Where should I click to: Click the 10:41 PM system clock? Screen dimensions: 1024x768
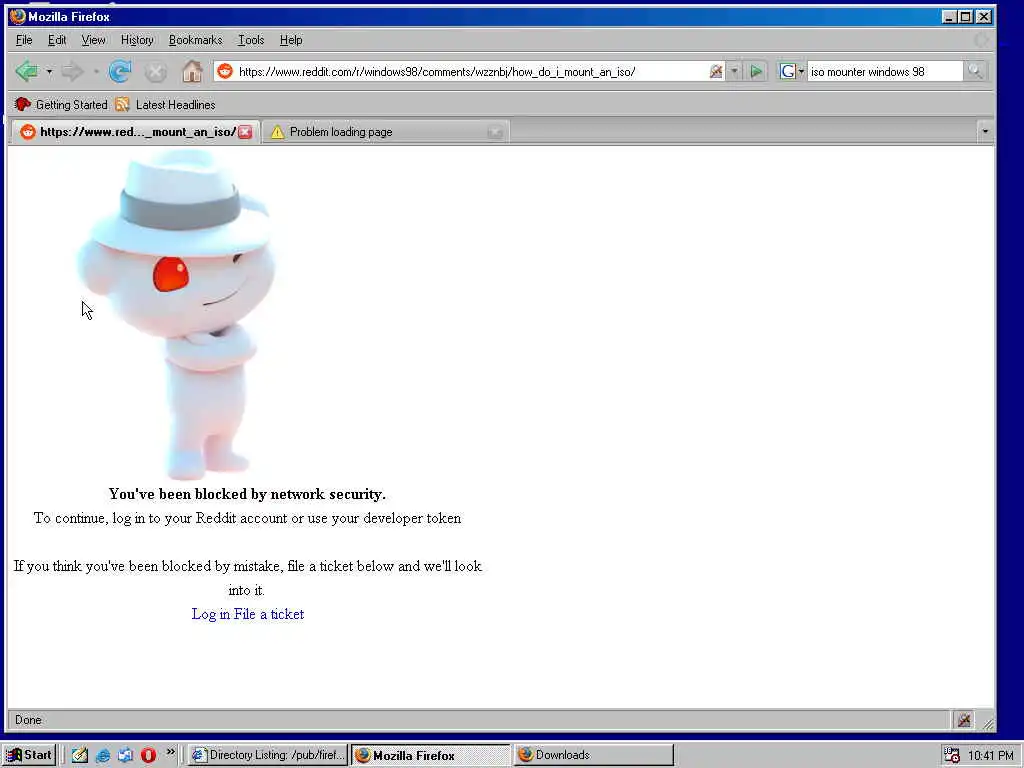991,755
